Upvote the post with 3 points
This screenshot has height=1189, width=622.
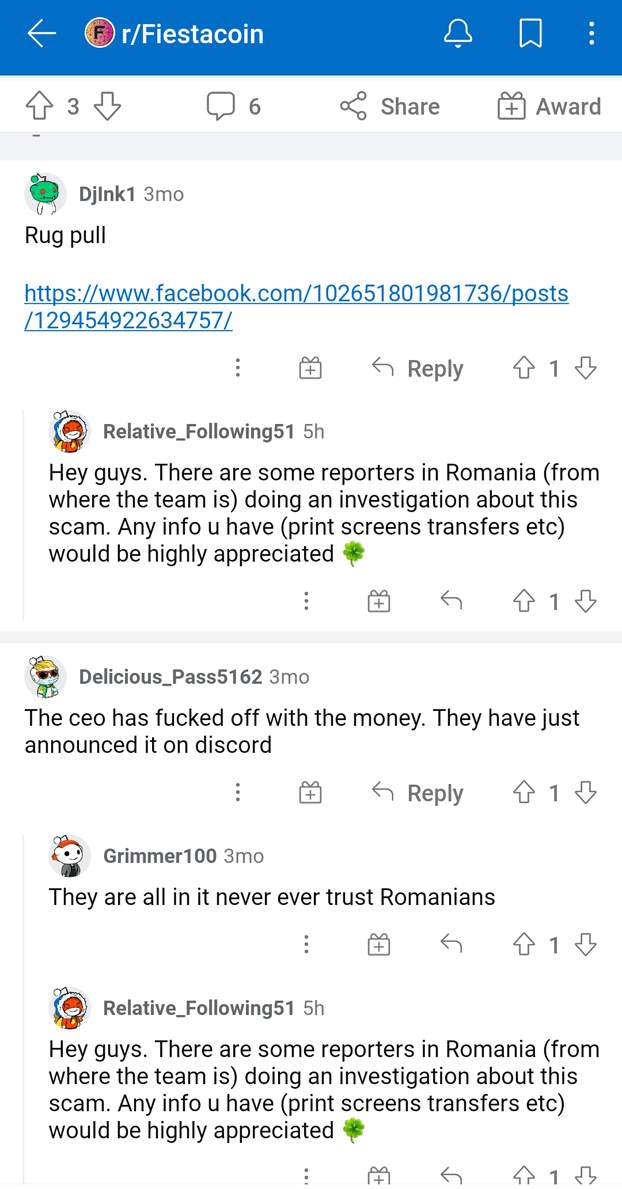pos(41,106)
